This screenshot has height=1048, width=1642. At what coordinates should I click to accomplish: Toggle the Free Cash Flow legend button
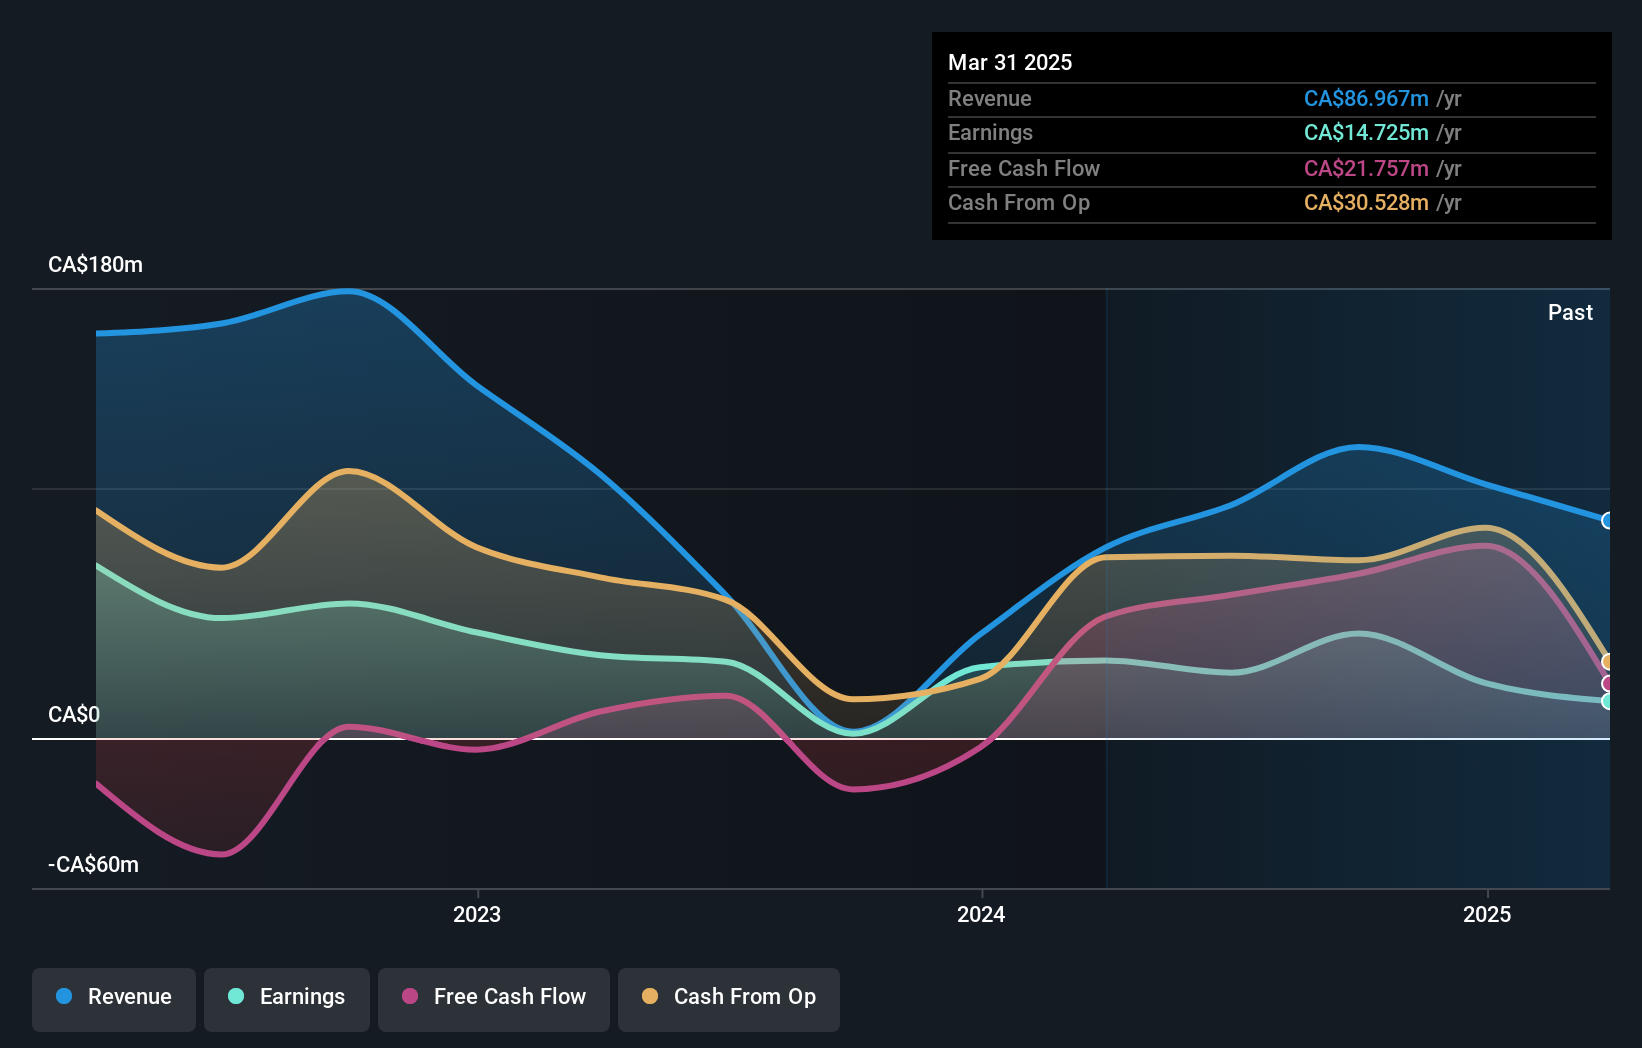click(x=494, y=999)
